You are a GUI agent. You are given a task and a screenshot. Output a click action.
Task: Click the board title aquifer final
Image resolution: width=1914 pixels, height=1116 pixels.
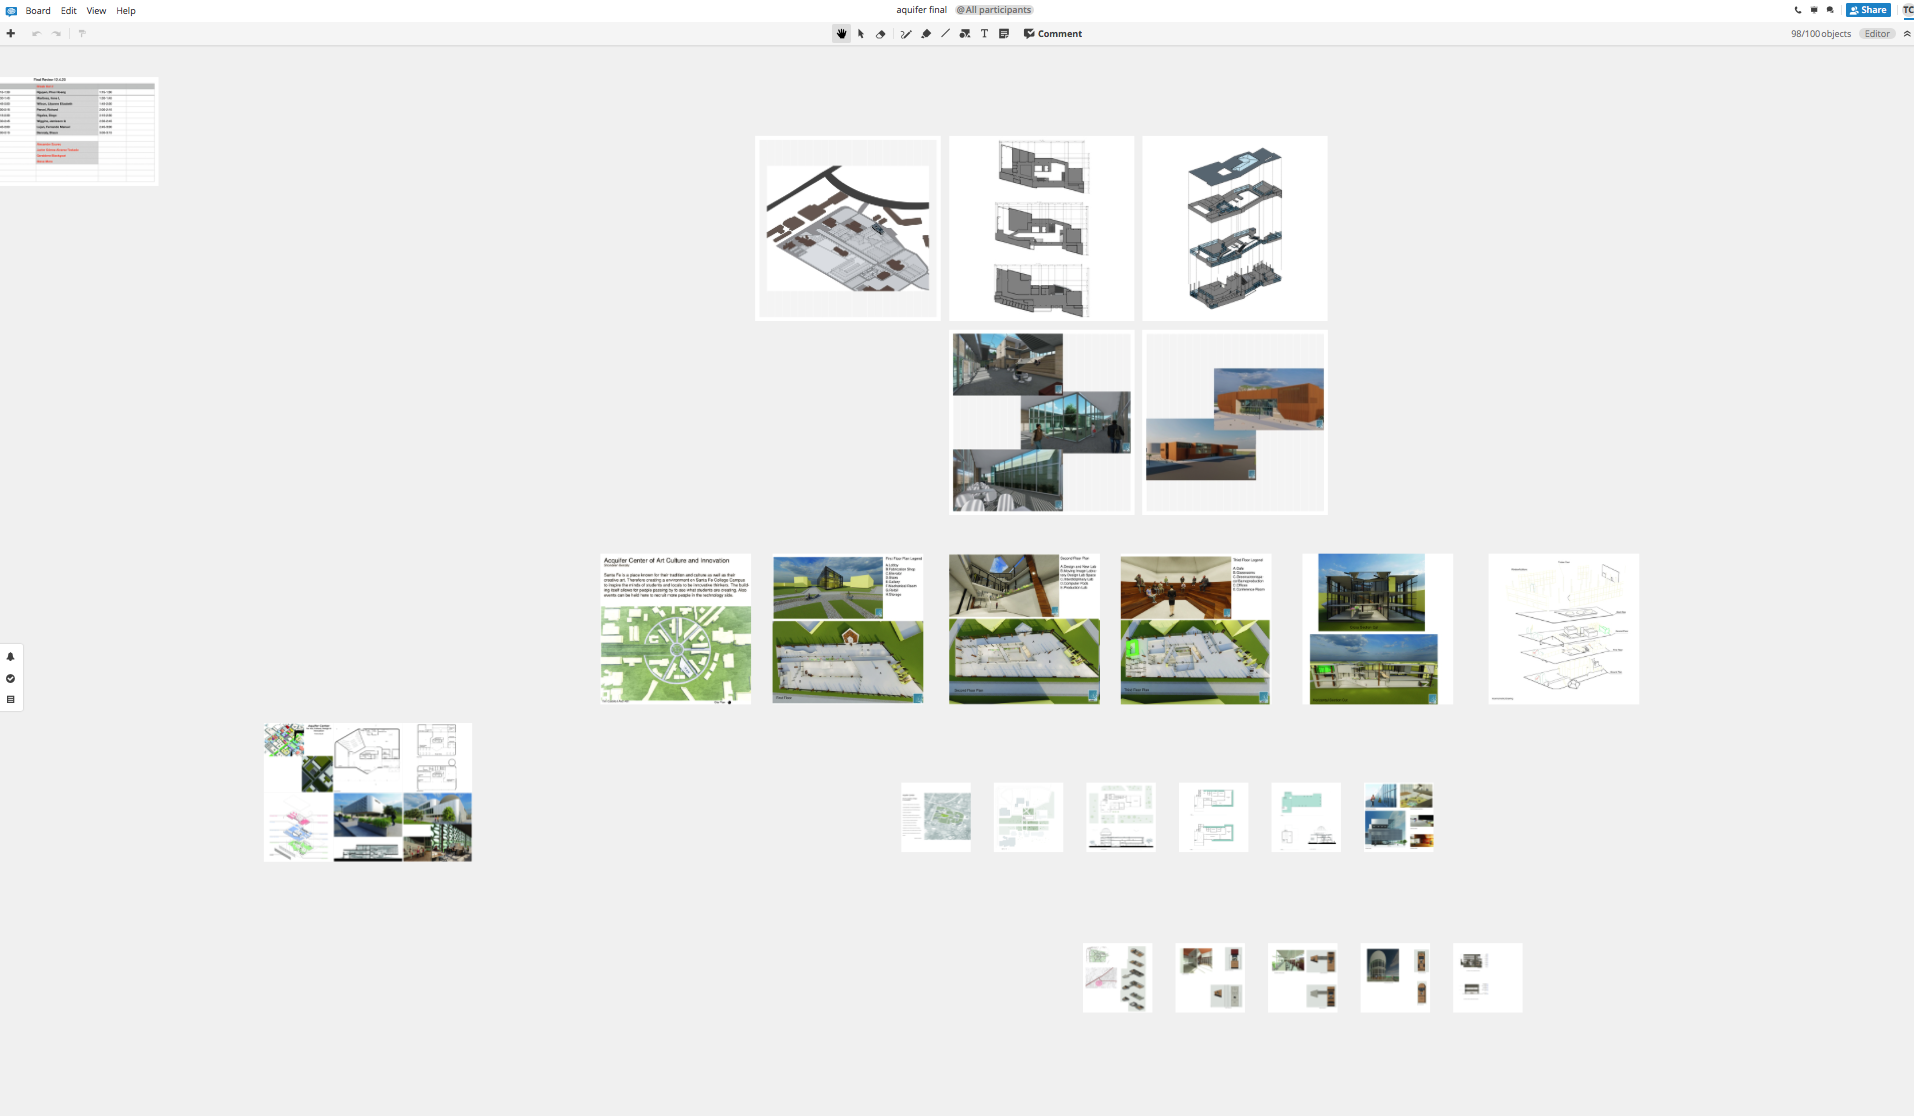921,10
